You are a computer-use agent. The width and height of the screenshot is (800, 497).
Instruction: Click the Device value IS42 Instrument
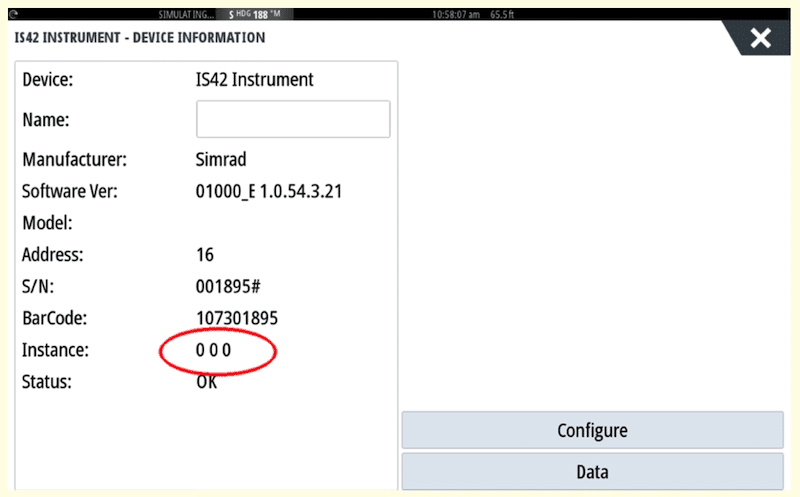[254, 79]
